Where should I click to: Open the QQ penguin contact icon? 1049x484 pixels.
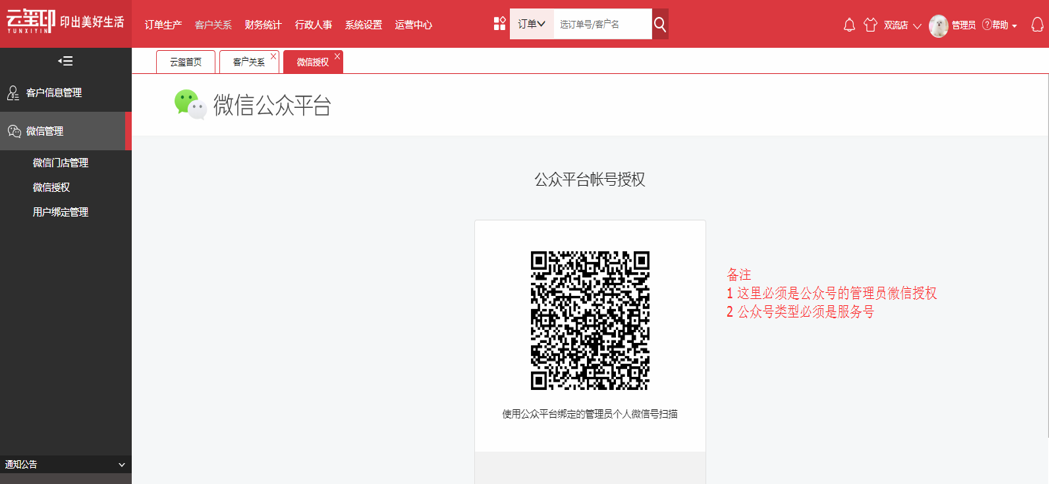(1037, 25)
